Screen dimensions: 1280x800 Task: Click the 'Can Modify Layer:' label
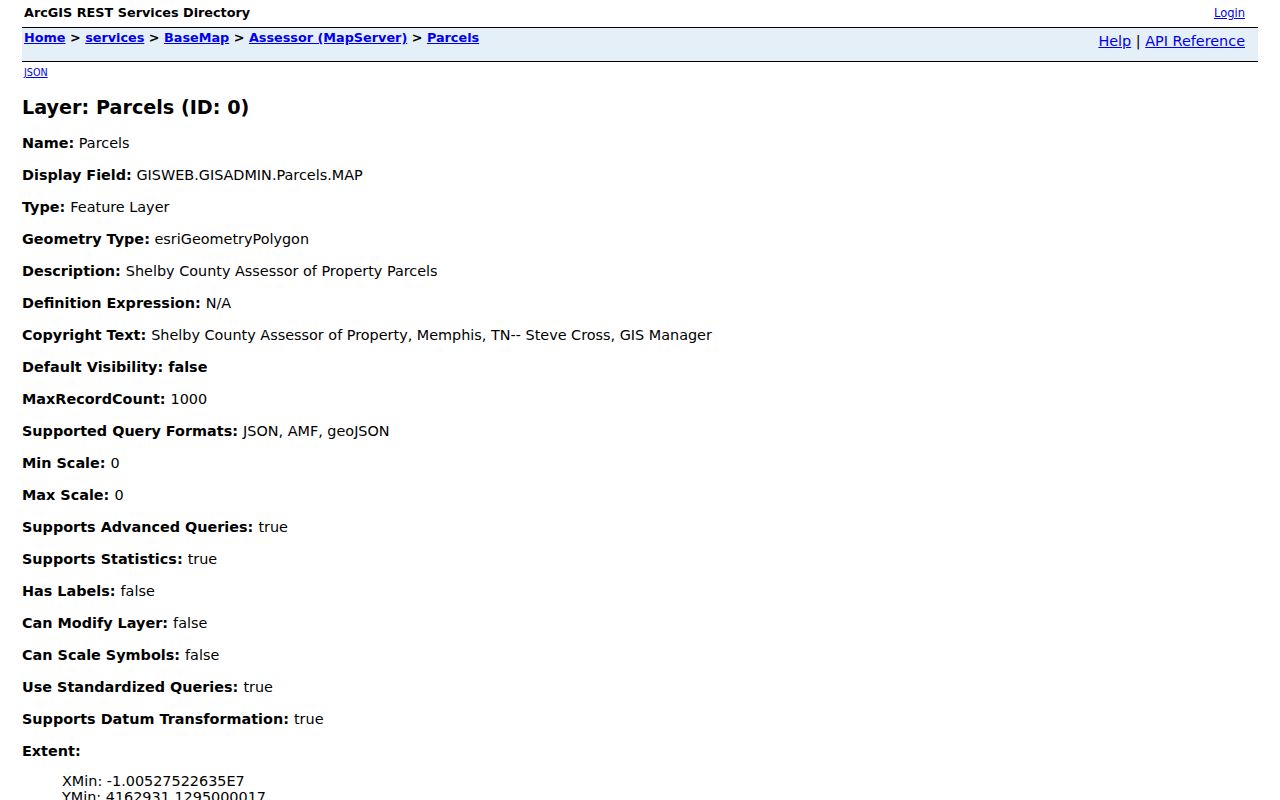click(95, 623)
